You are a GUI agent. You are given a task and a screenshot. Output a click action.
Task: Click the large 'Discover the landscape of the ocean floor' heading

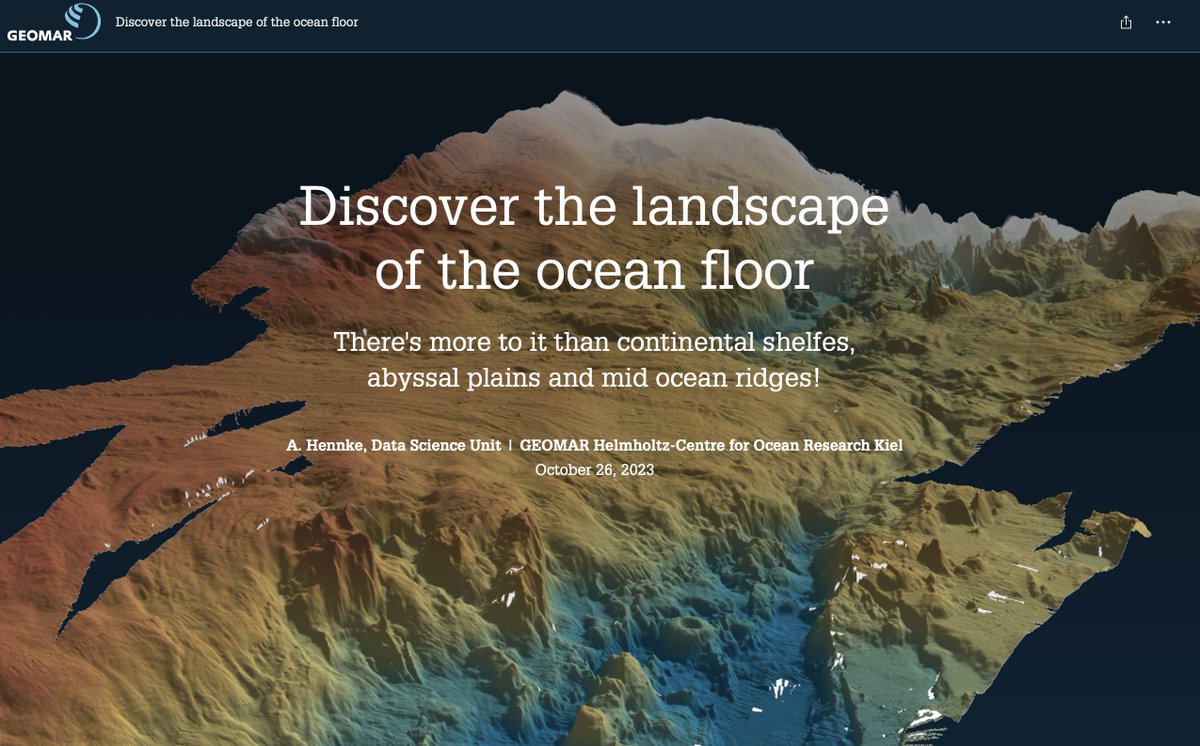(x=594, y=238)
